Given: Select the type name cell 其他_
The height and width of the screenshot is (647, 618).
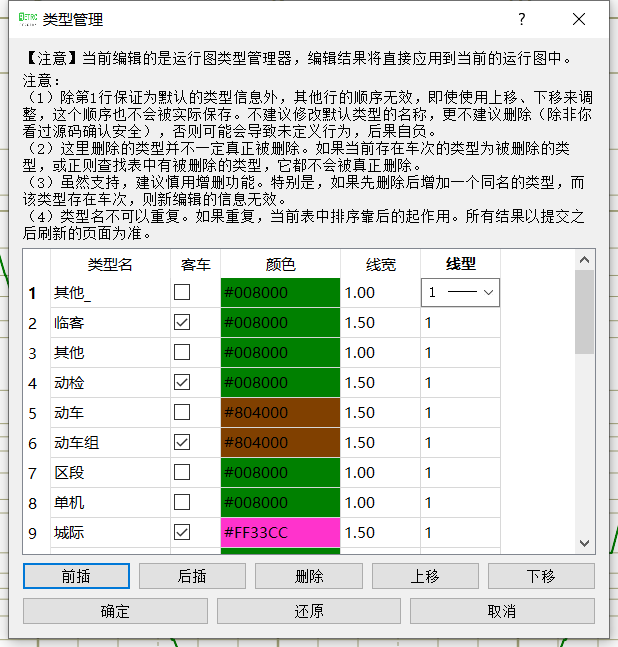Looking at the screenshot, I should pyautogui.click(x=110, y=293).
